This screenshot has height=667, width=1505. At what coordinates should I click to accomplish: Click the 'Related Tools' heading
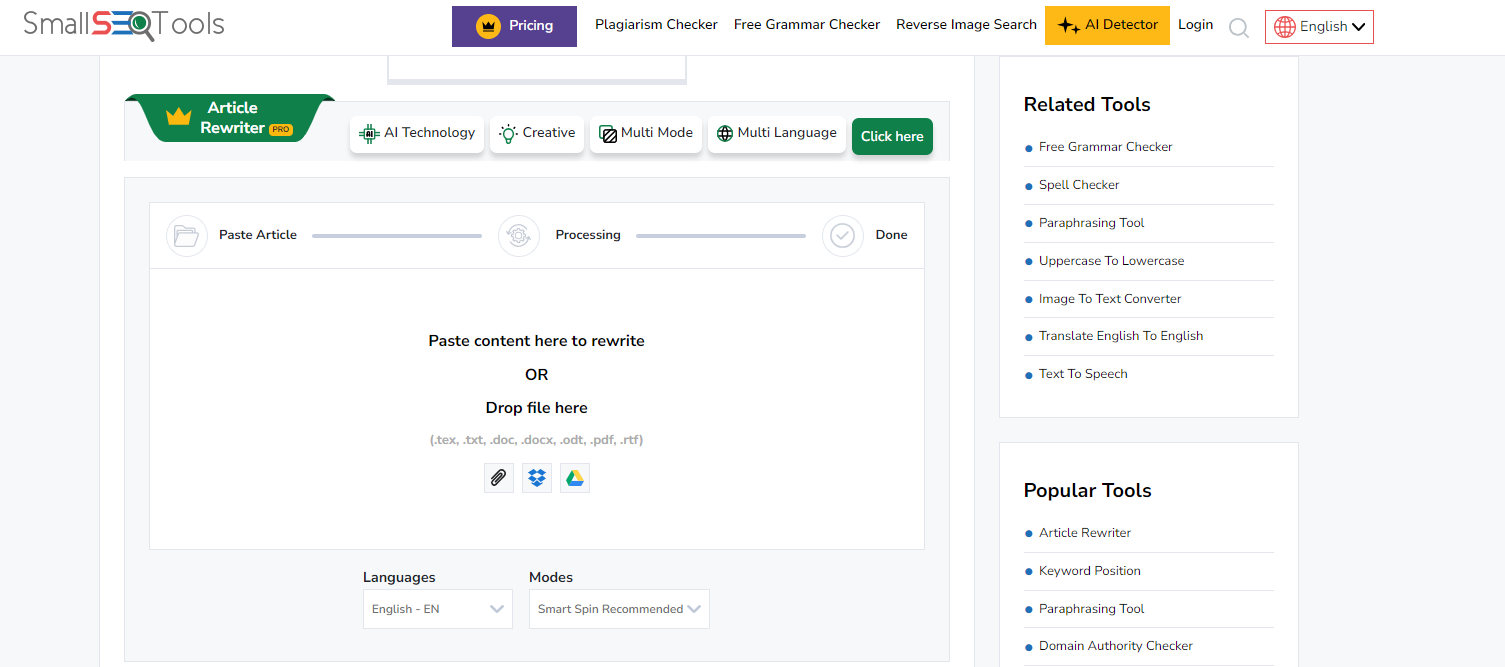1087,105
